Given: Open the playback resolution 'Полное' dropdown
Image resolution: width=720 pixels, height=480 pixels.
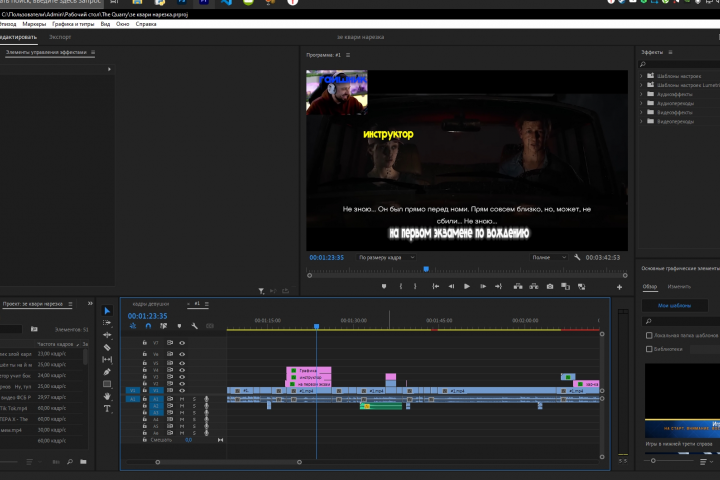Looking at the screenshot, I should pos(549,257).
